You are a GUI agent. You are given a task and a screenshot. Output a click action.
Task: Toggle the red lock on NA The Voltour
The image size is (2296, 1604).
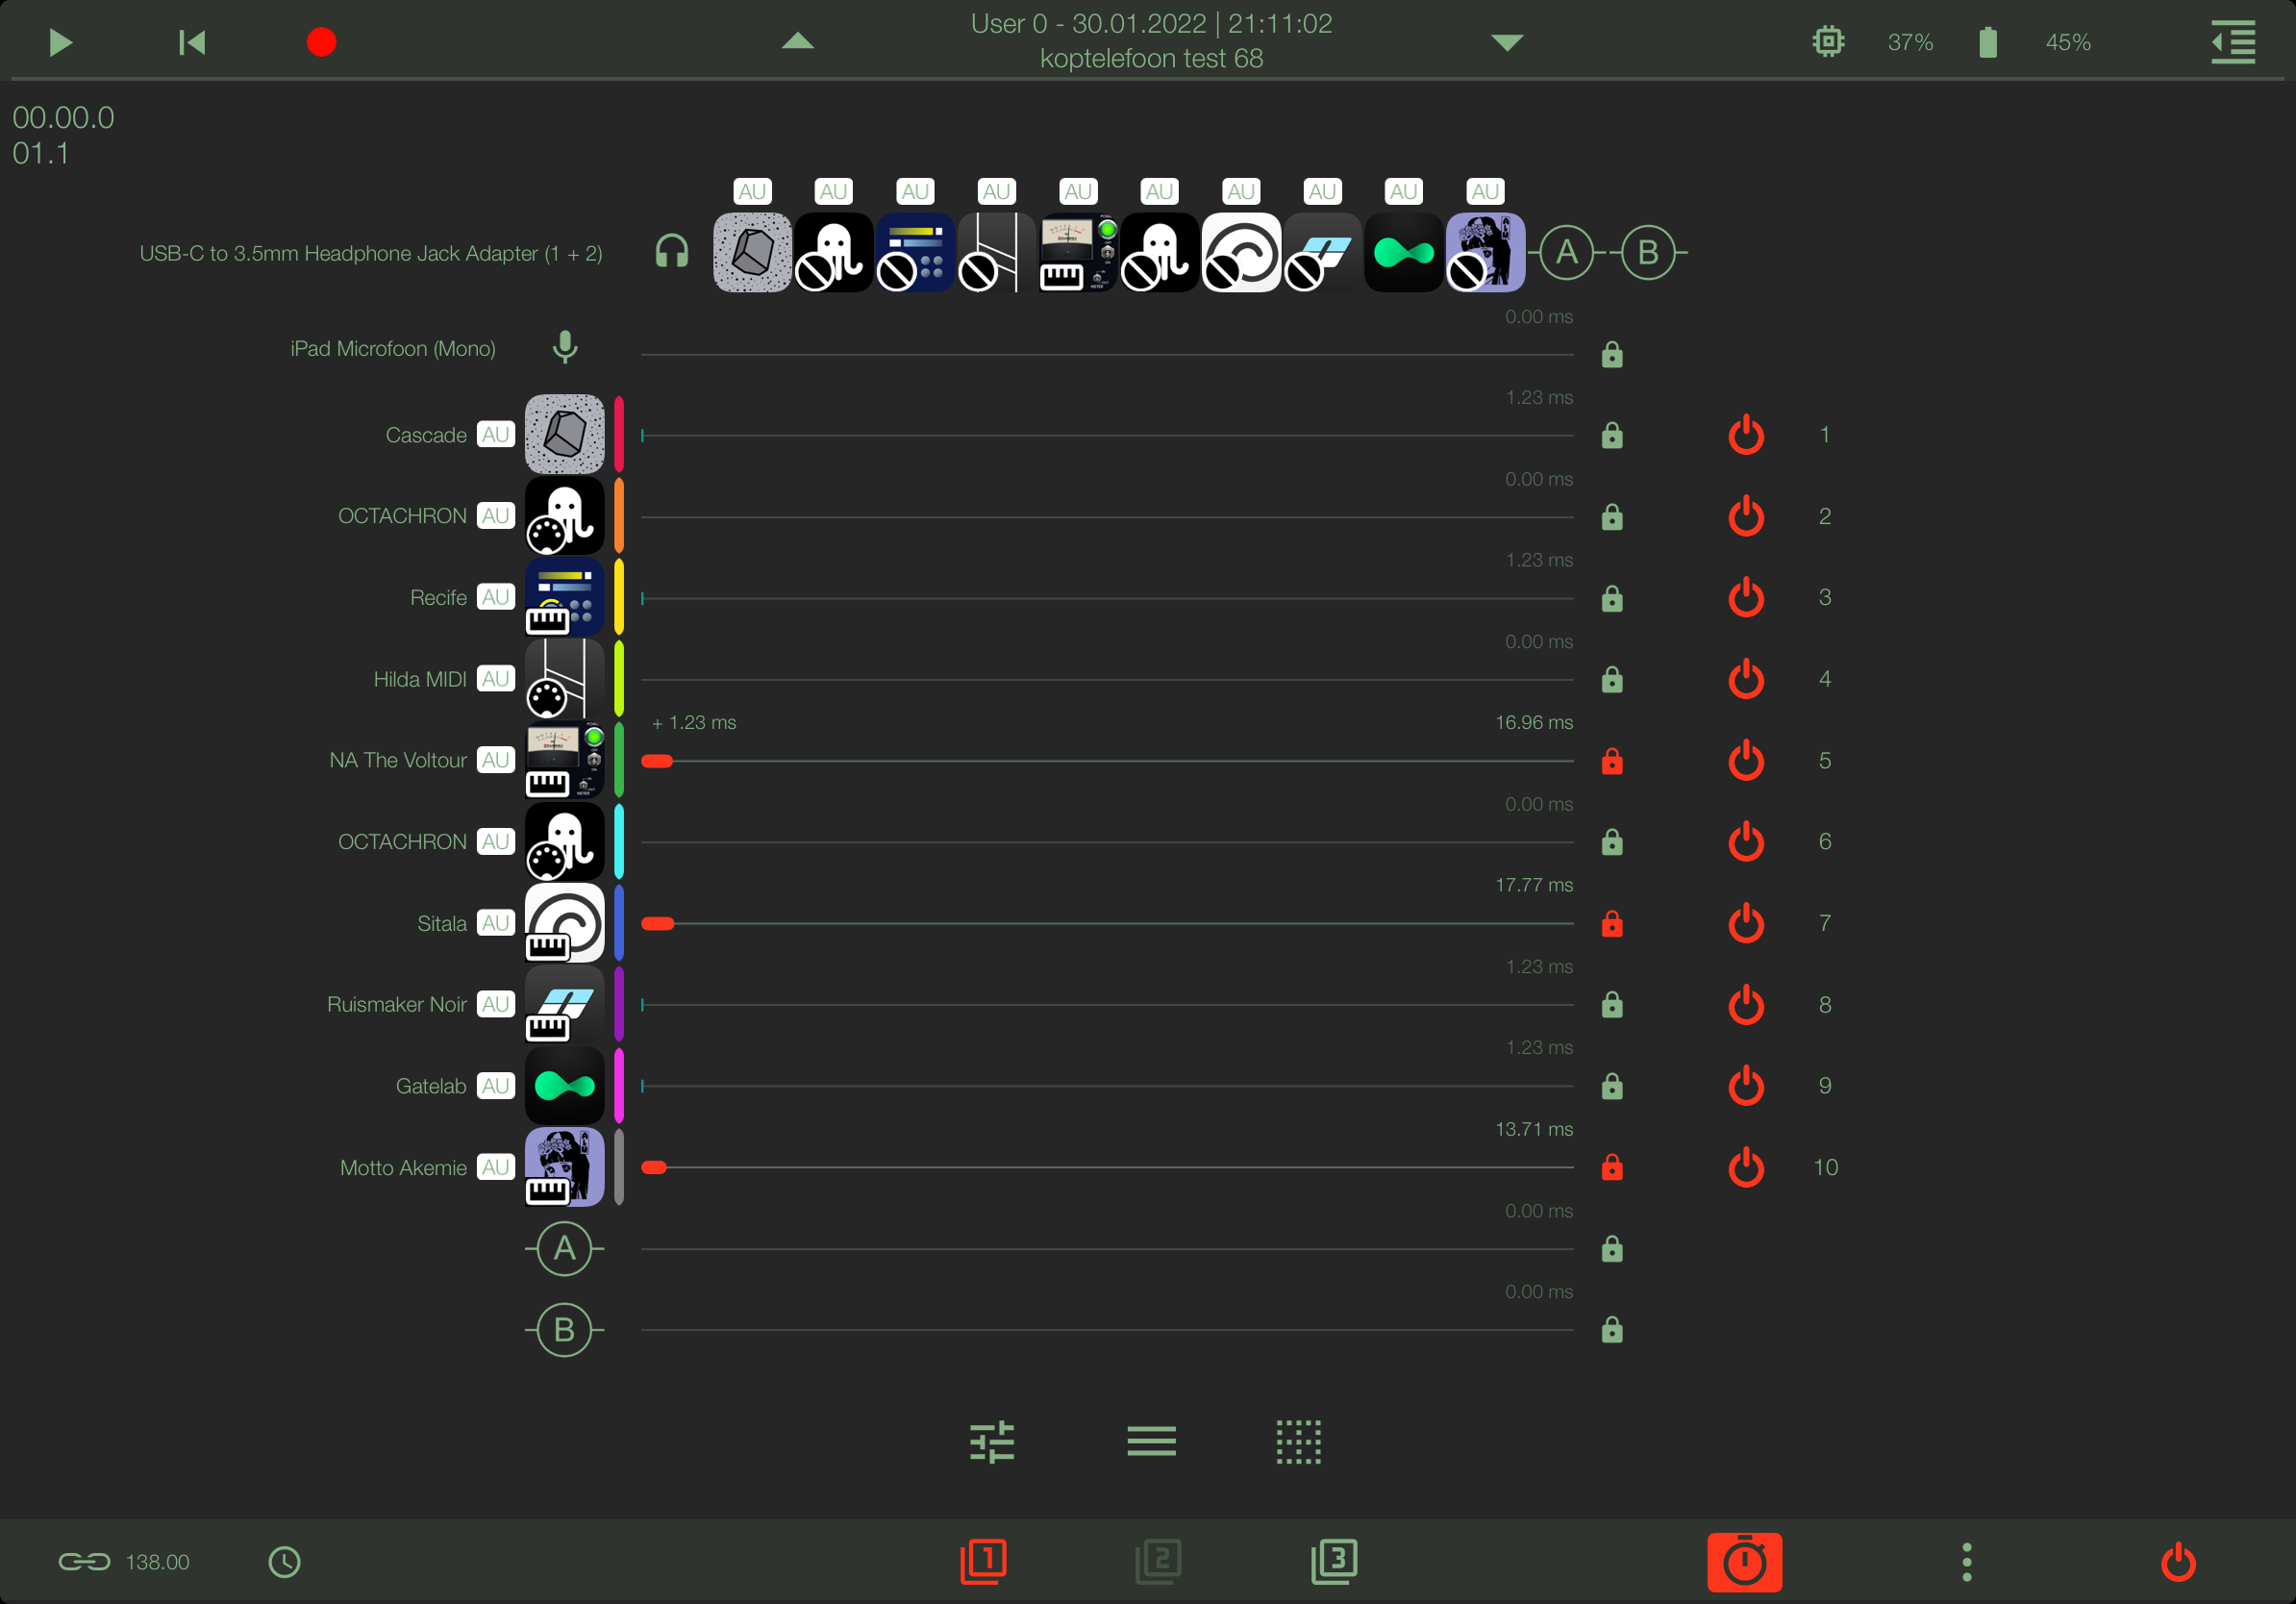[x=1612, y=761]
